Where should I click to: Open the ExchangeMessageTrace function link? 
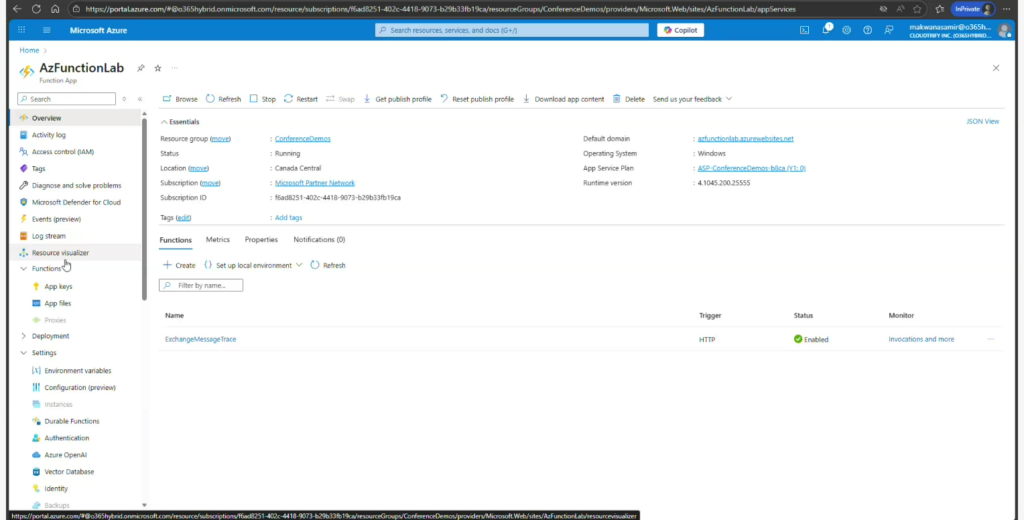click(x=200, y=339)
